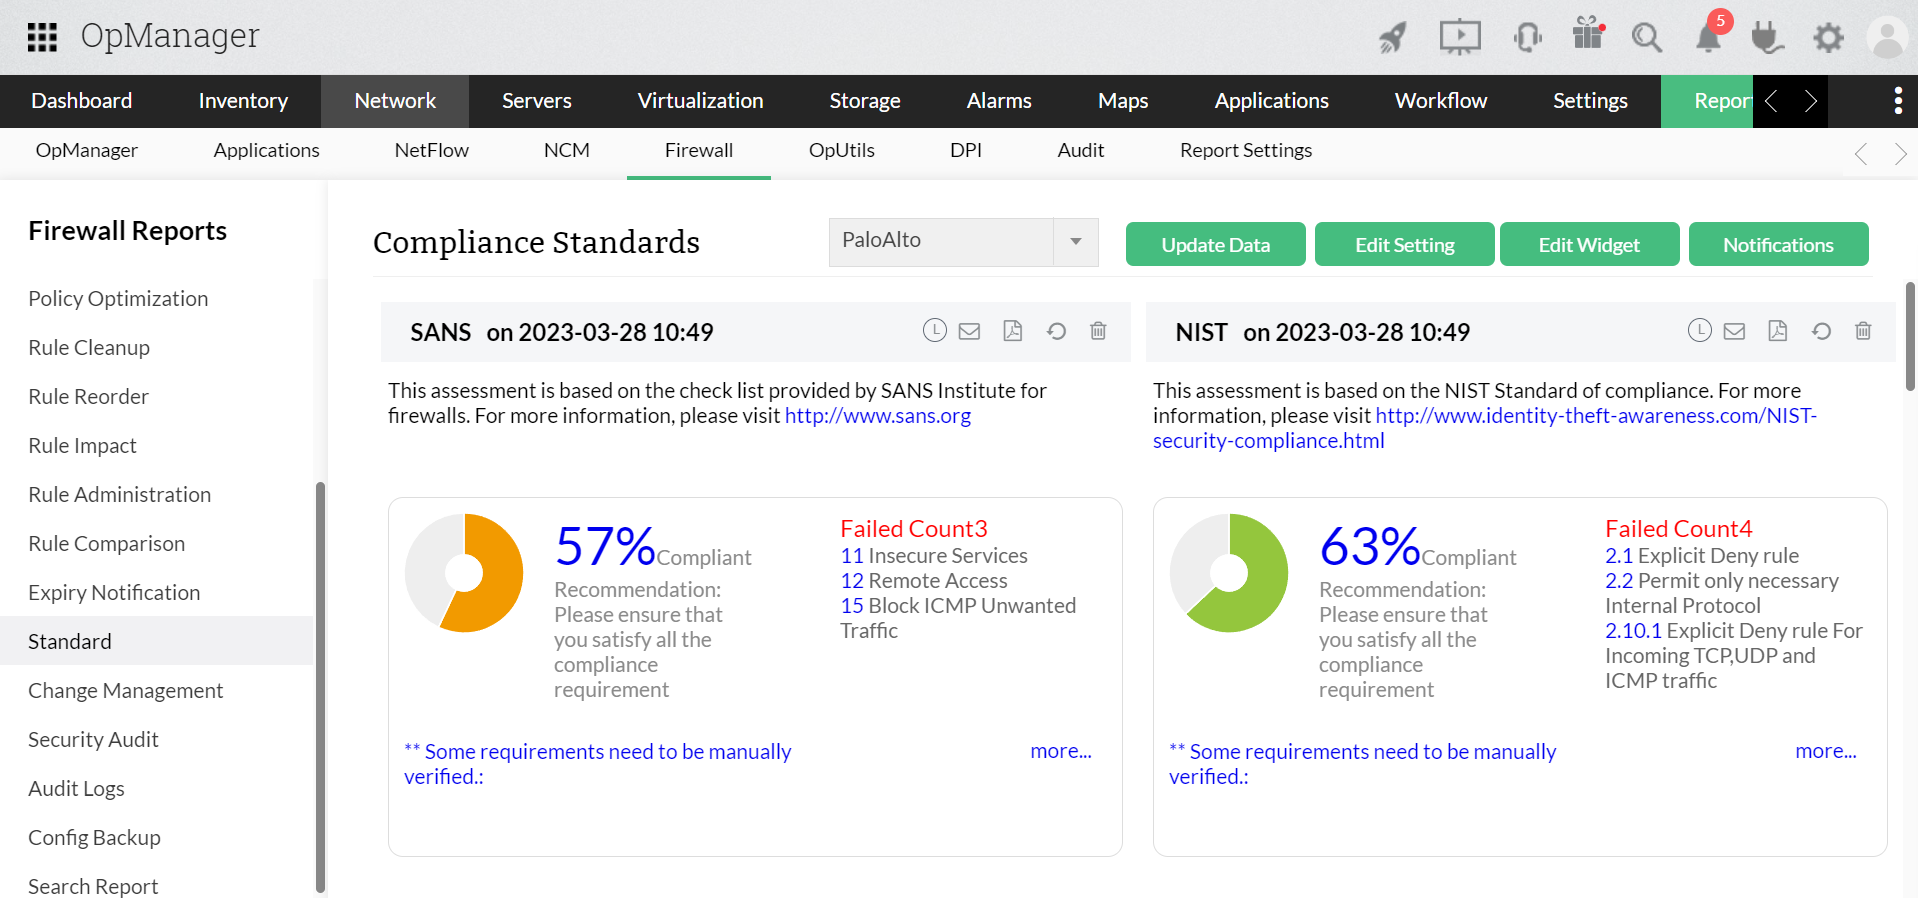Export the SANS report as PDF
This screenshot has height=898, width=1918.
point(1012,331)
